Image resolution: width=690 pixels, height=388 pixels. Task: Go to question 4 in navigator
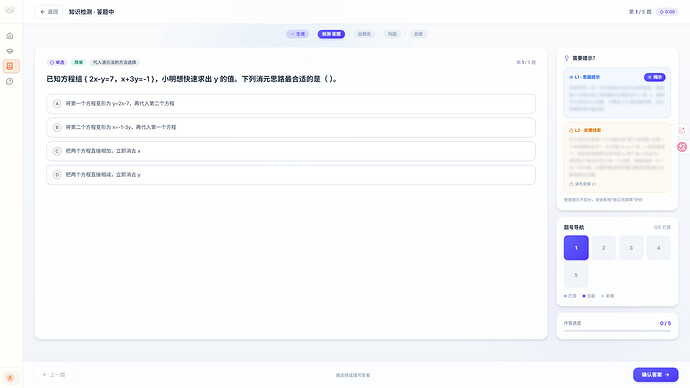[658, 248]
